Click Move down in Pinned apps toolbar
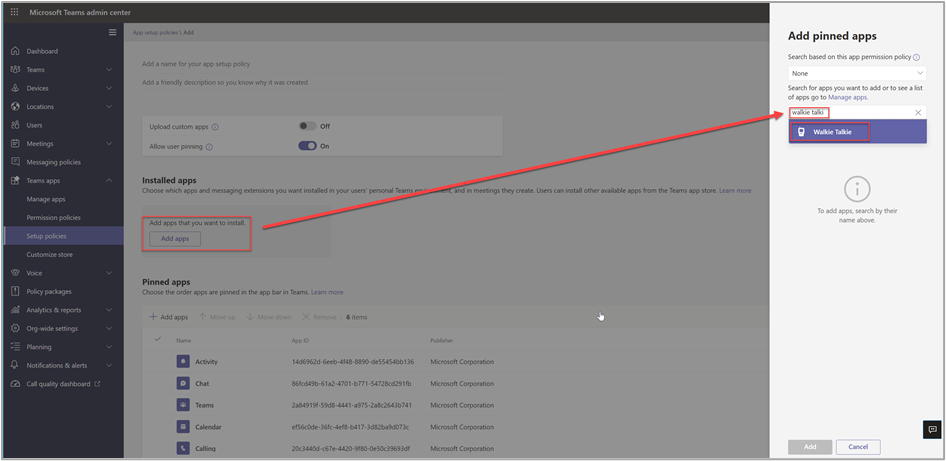 point(269,317)
